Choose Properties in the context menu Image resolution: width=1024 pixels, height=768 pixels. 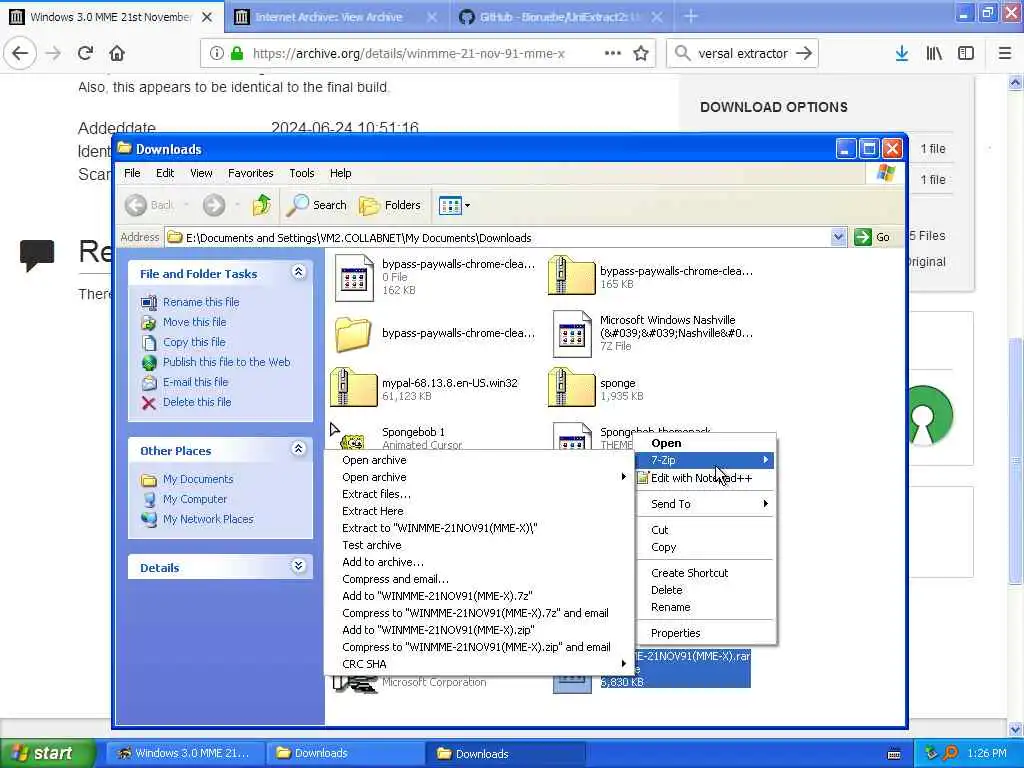tap(706, 633)
